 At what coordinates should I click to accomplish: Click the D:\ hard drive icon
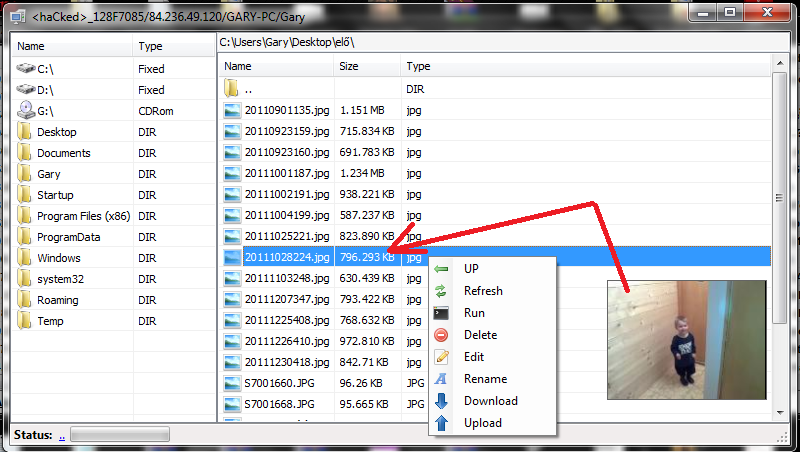tap(26, 89)
